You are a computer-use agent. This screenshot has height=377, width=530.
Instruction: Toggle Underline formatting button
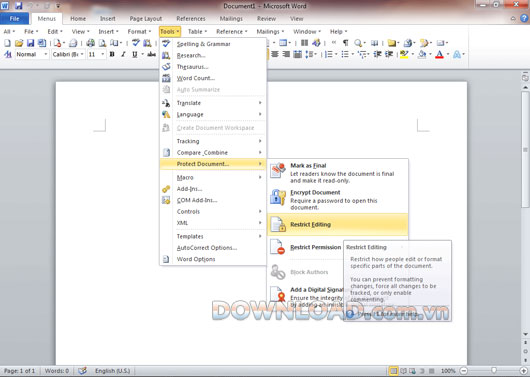click(x=135, y=54)
